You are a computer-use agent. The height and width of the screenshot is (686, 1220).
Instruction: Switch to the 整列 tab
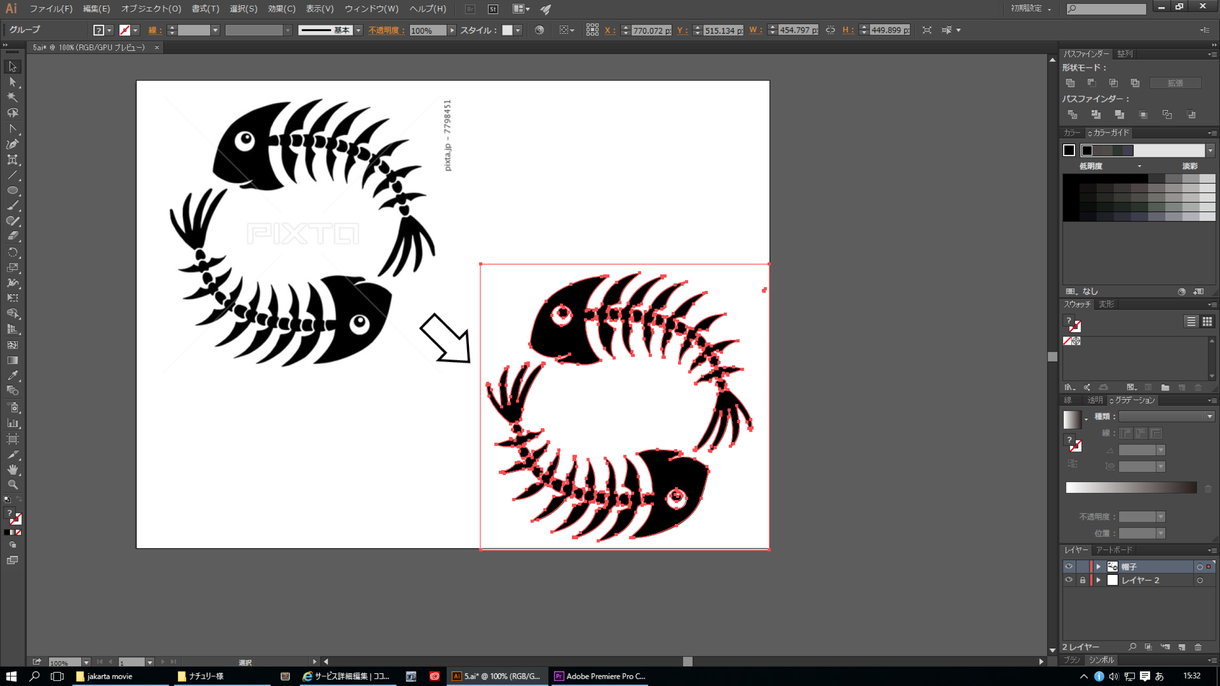[x=1125, y=54]
